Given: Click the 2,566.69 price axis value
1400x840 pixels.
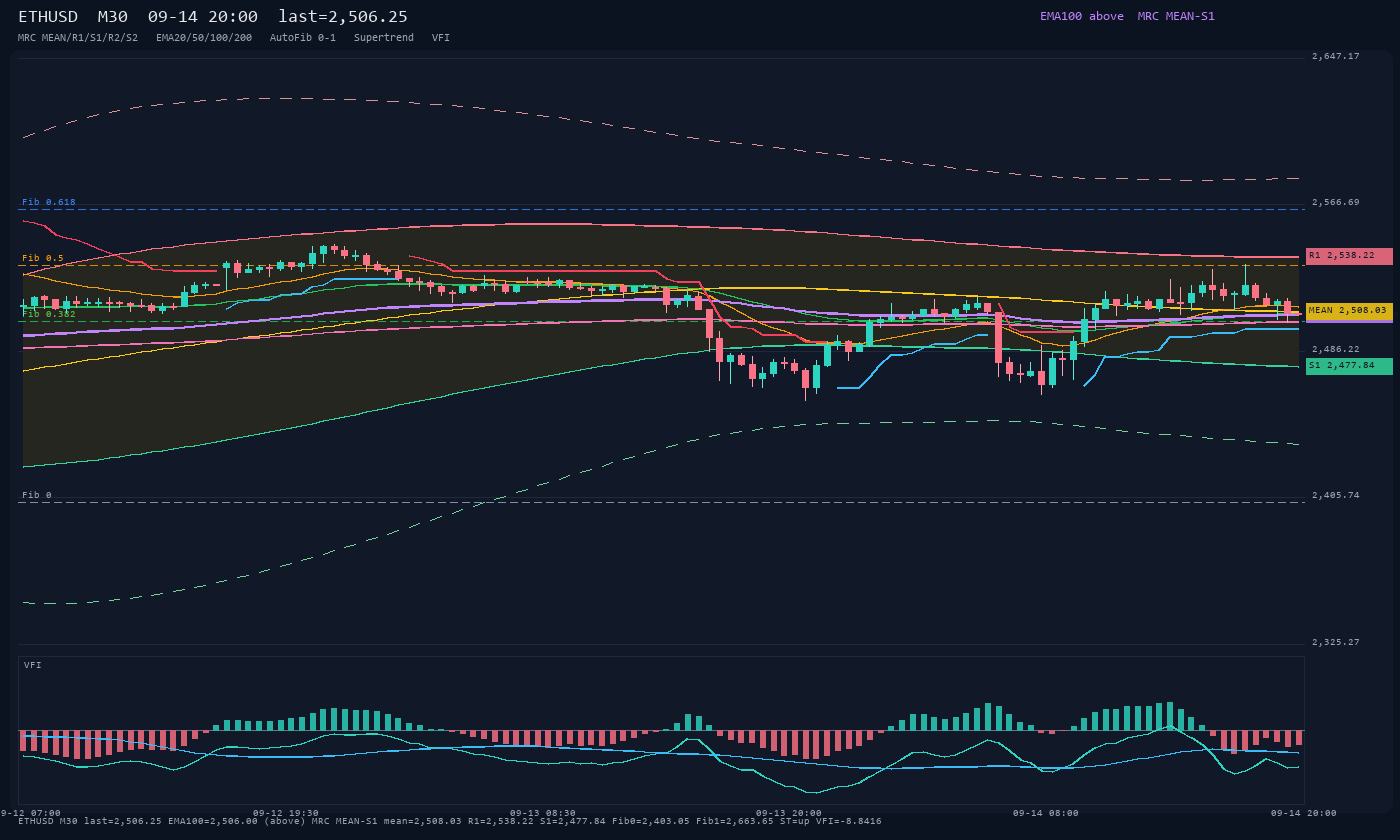Looking at the screenshot, I should coord(1336,202).
